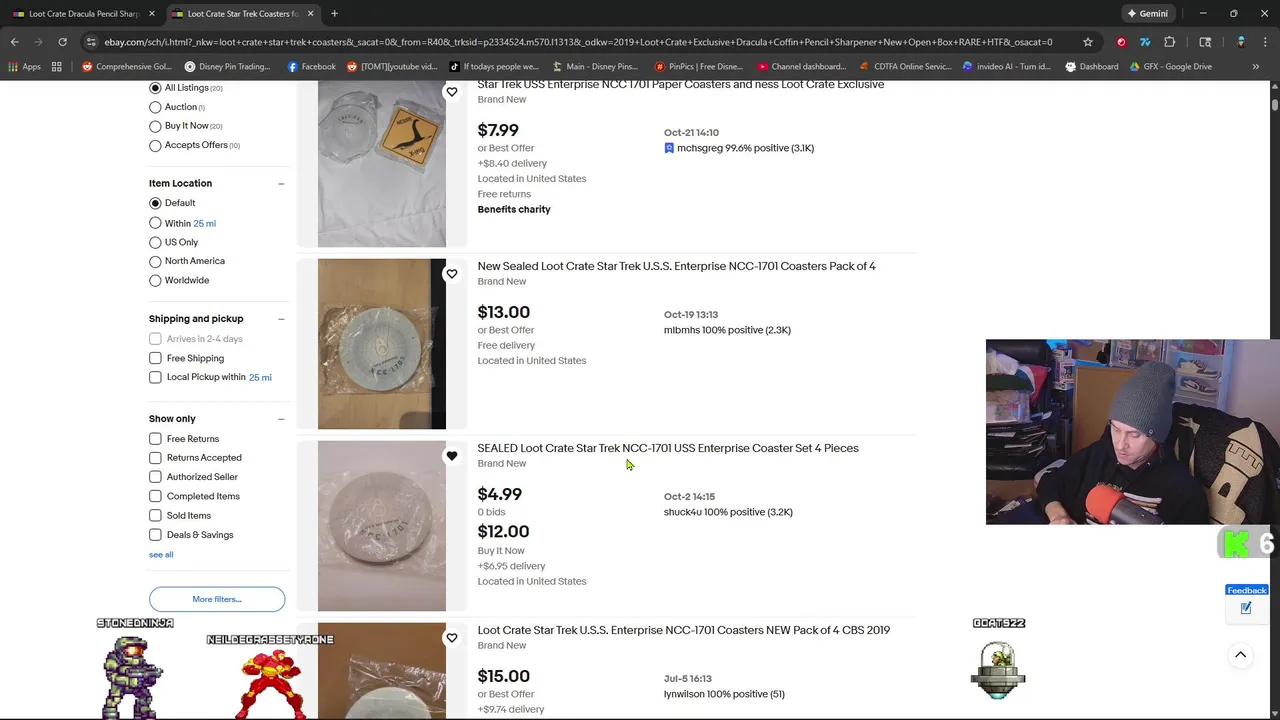
Task: Click the scroll-to-top arrow button
Action: point(1240,655)
